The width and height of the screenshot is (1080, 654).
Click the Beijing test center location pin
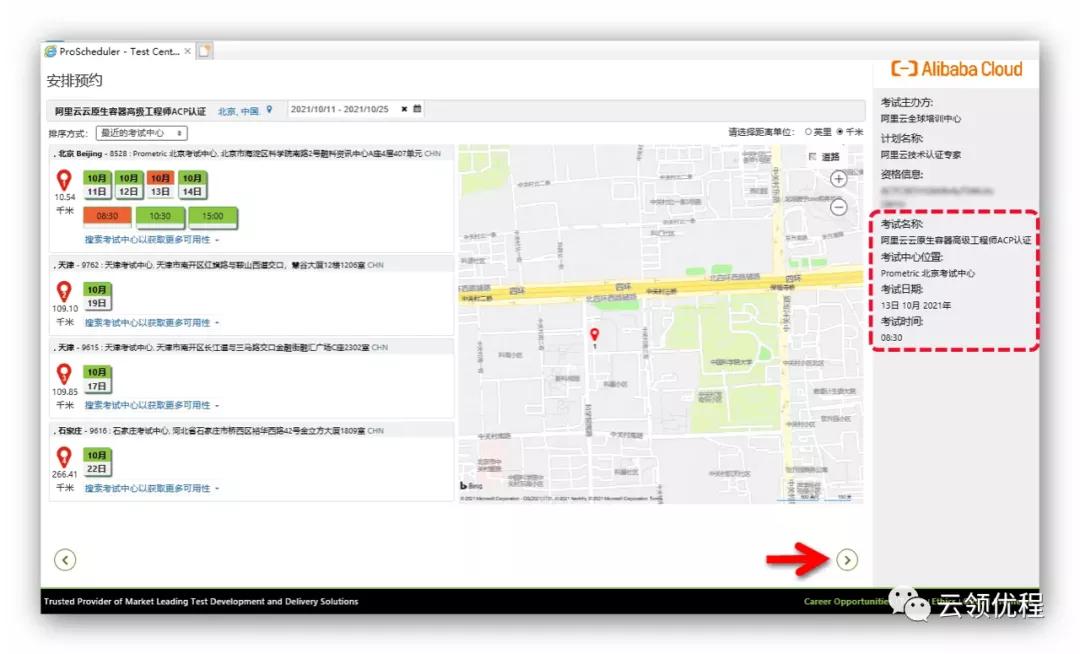click(x=64, y=180)
